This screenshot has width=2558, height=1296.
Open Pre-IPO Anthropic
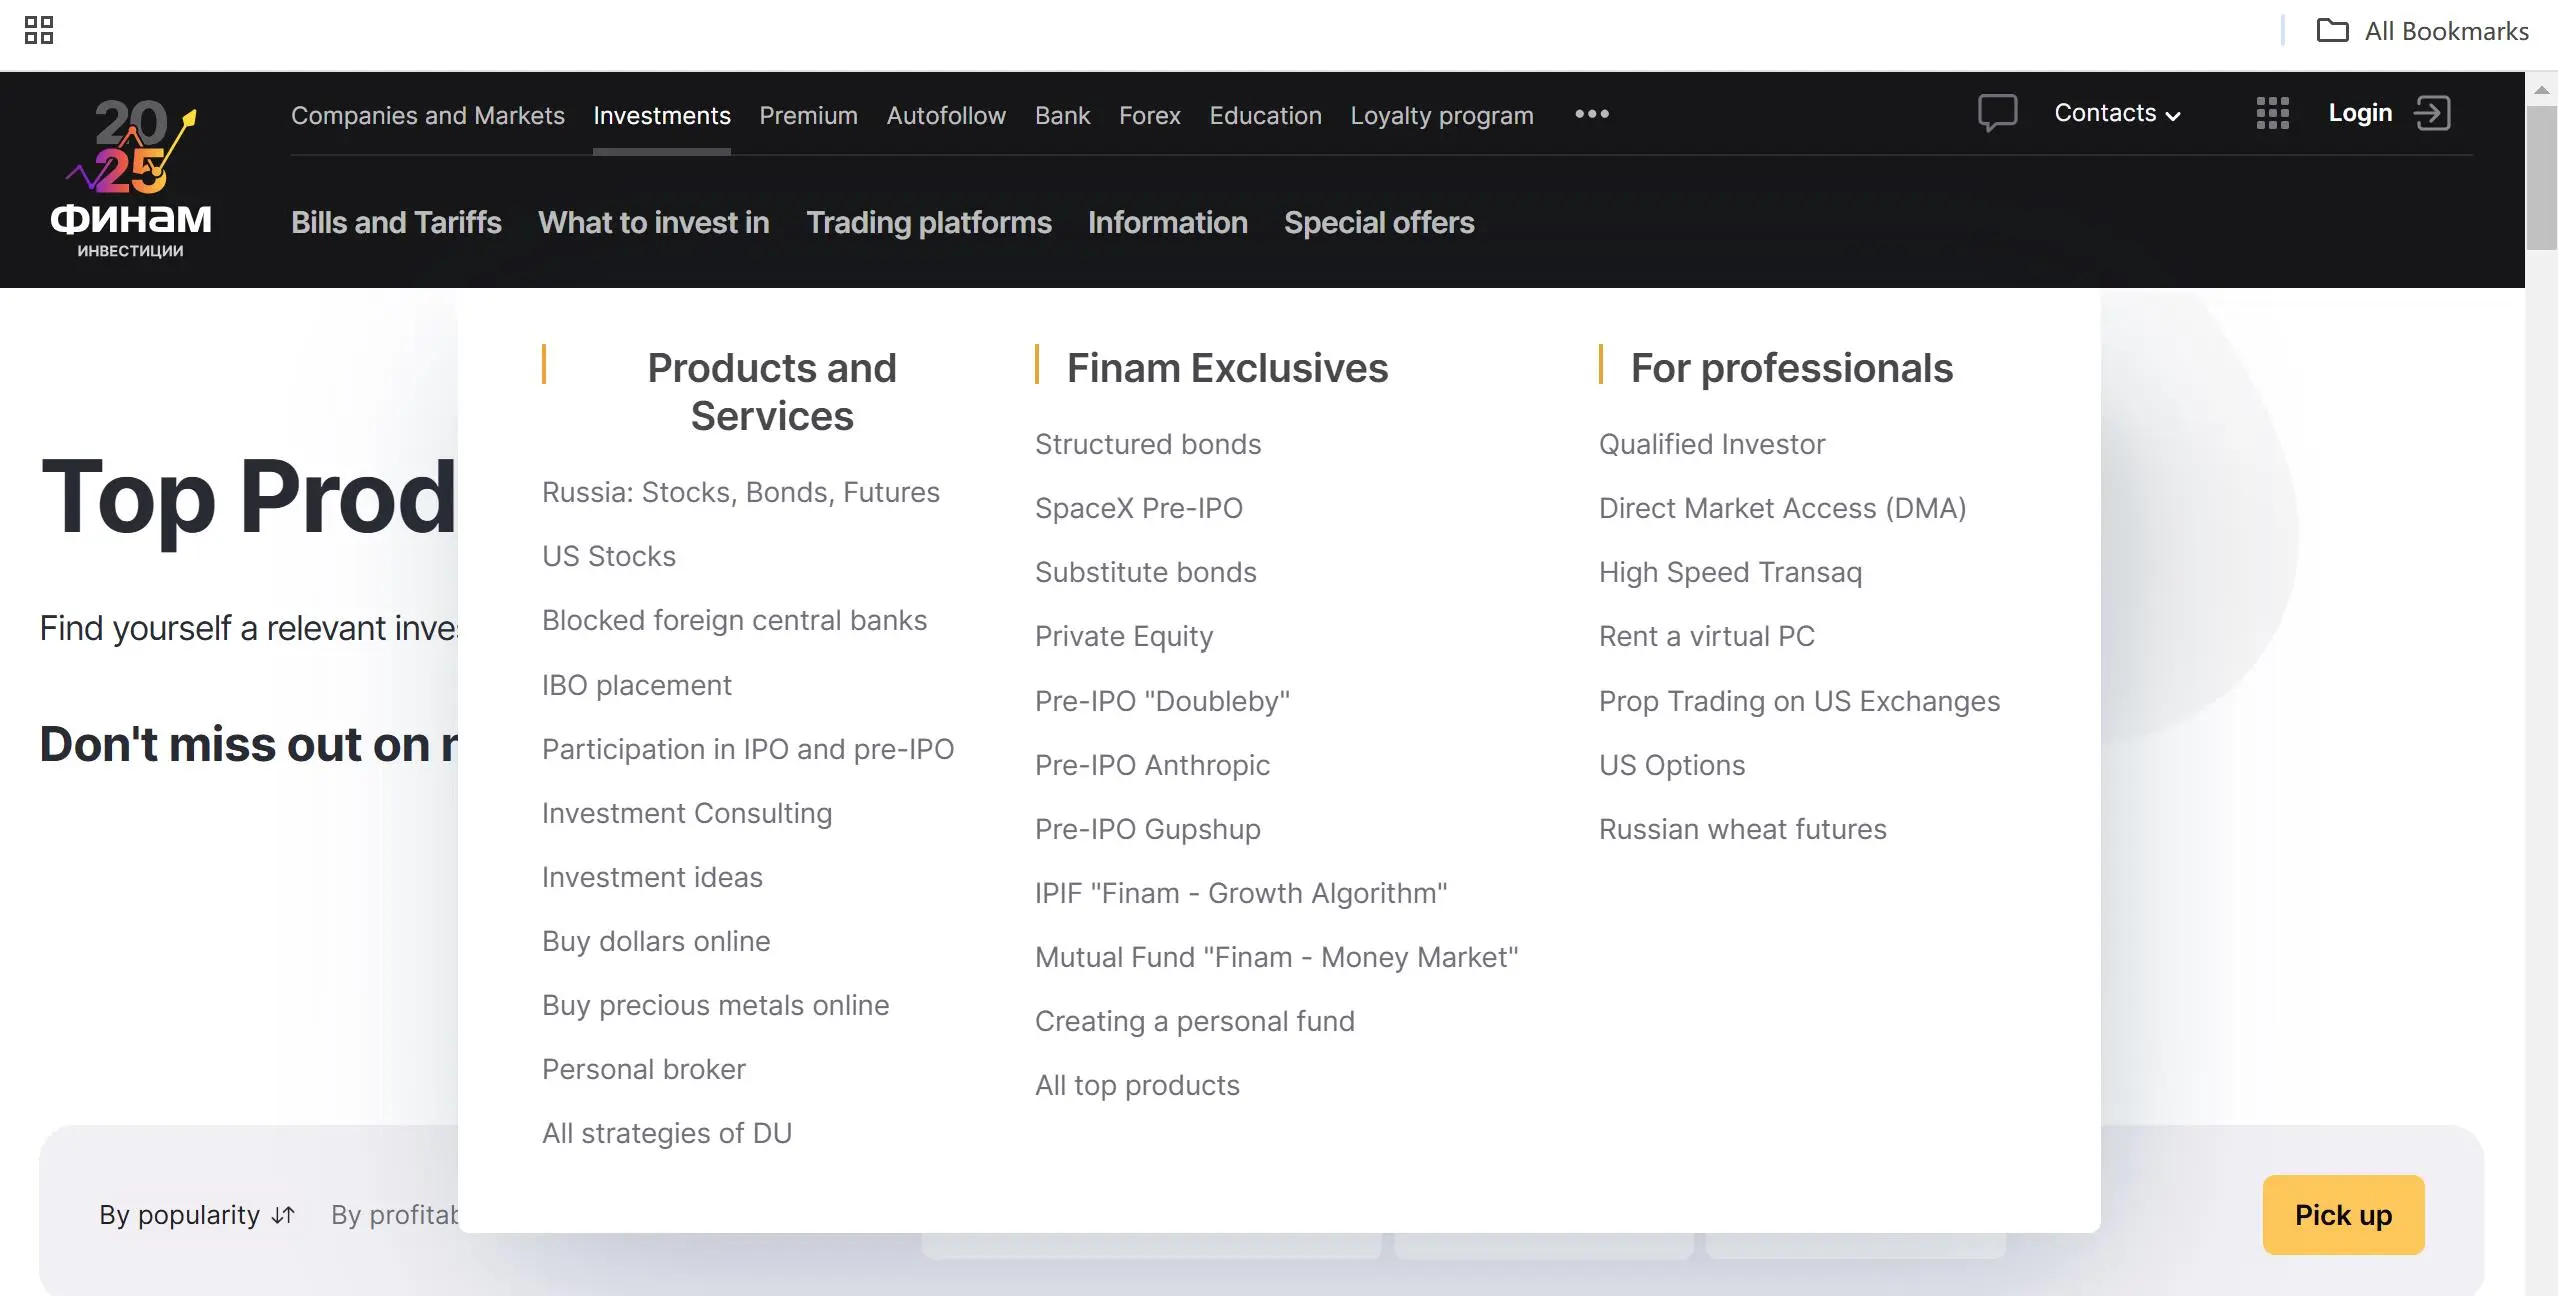click(x=1153, y=765)
